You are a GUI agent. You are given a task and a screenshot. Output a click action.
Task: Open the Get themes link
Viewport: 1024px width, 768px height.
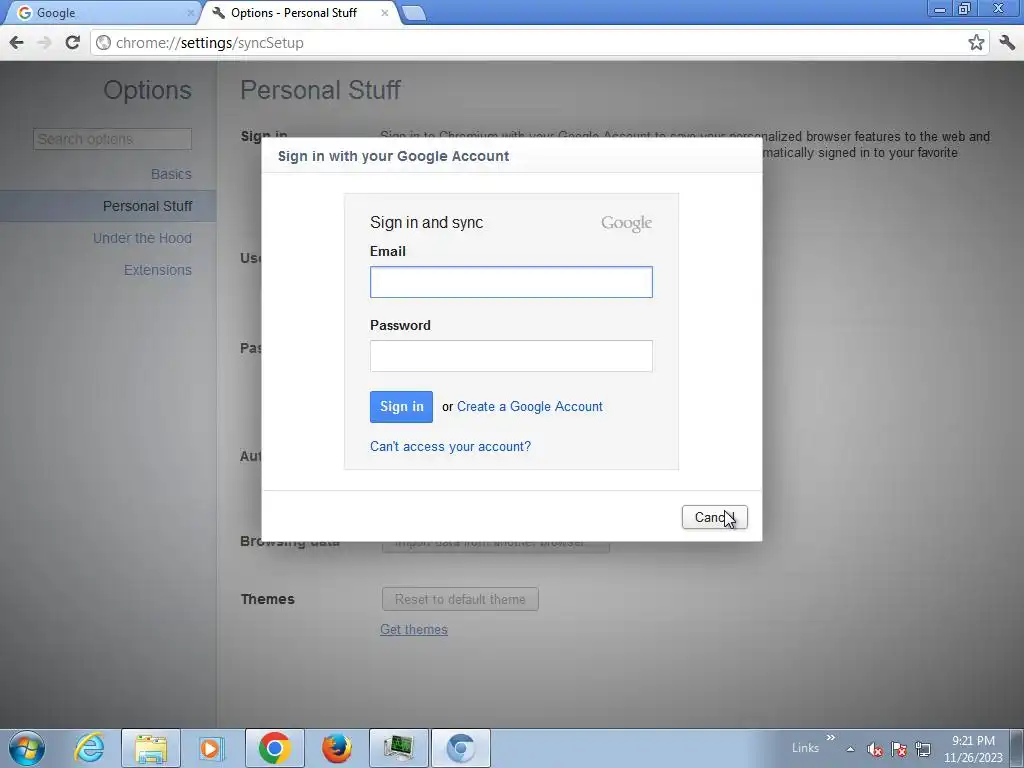pos(414,630)
